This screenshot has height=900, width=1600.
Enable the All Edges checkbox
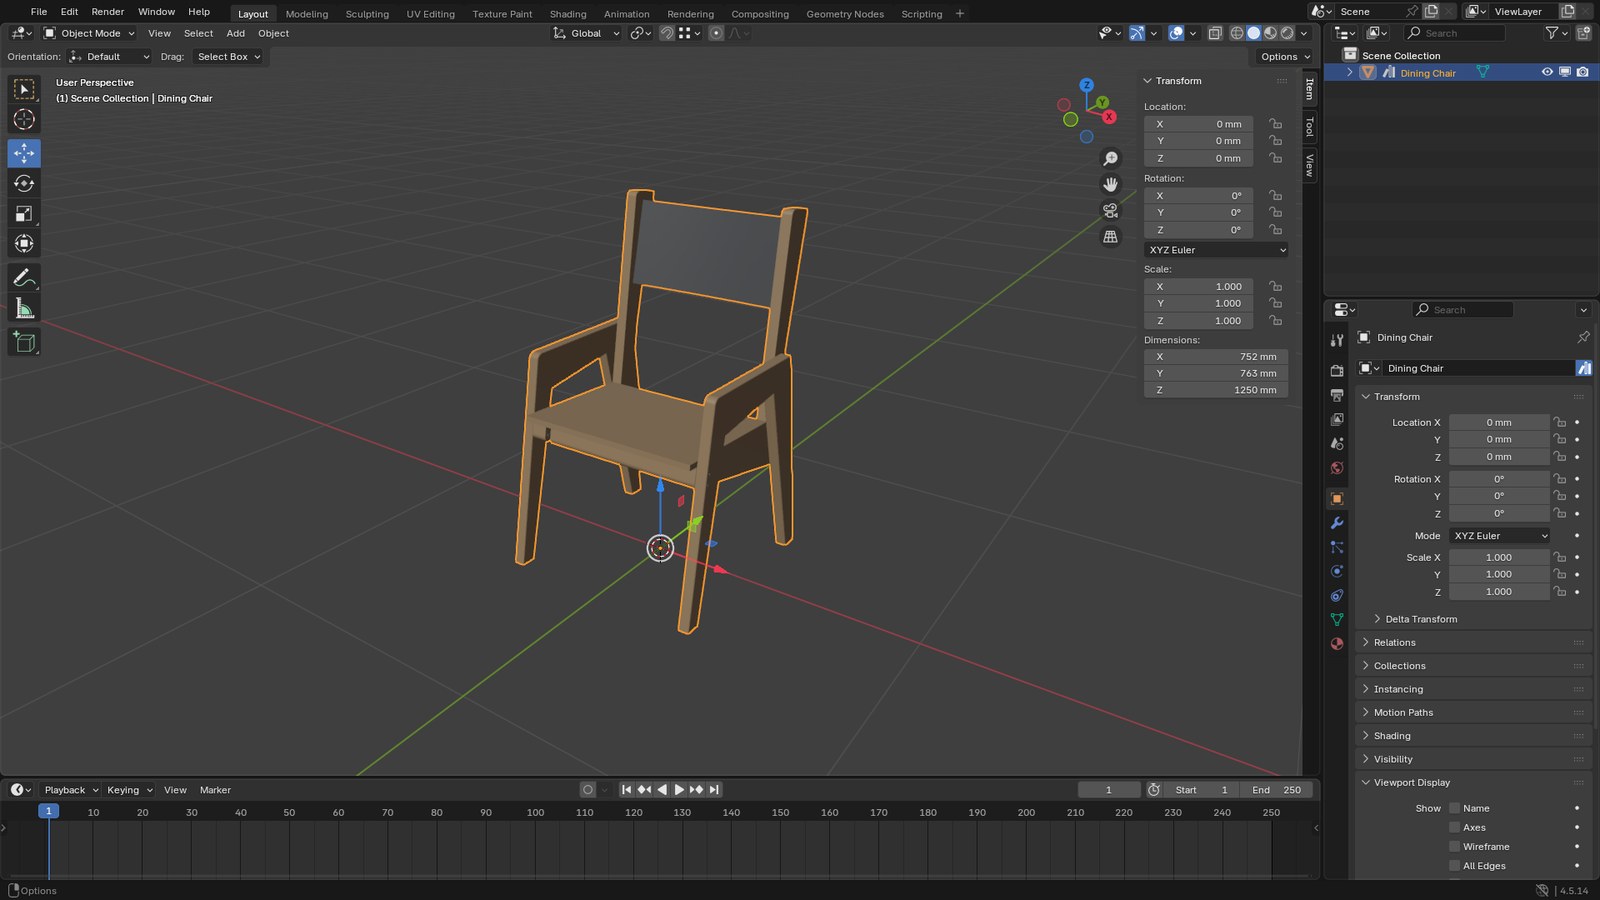(x=1454, y=866)
